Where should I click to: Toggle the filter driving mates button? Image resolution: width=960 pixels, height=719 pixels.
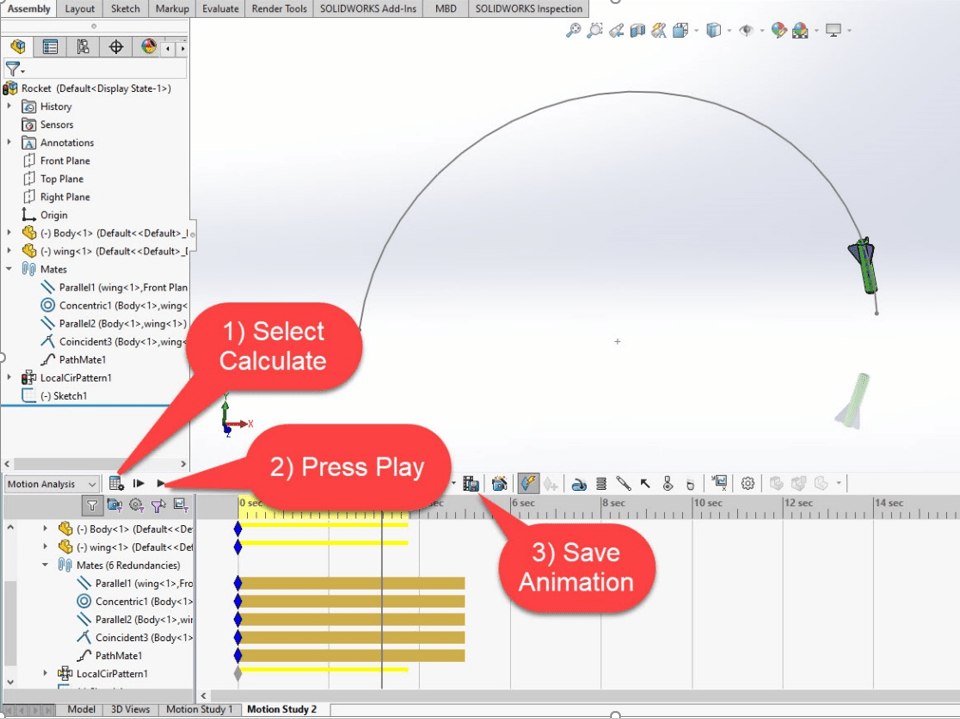coord(137,505)
